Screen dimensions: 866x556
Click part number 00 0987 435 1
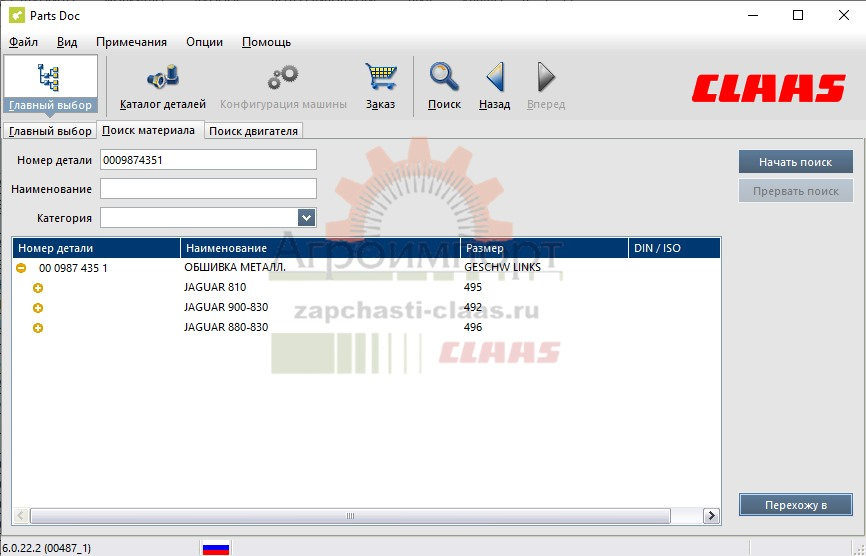point(73,268)
